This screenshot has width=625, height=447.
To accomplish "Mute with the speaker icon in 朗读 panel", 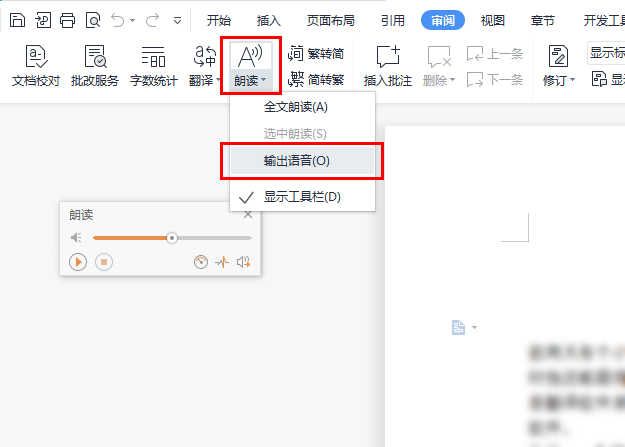I will 76,238.
